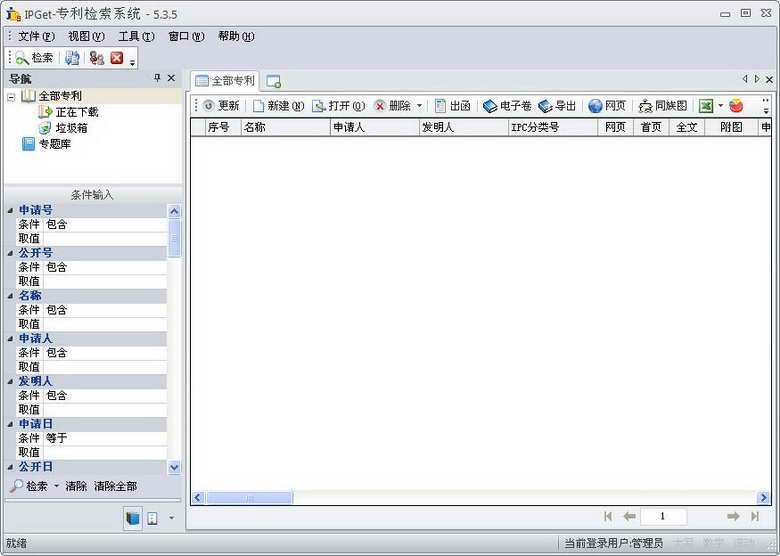Viewport: 780px width, 556px height.
Task: Collapse the 申请号 condition group
Action: click(10, 211)
